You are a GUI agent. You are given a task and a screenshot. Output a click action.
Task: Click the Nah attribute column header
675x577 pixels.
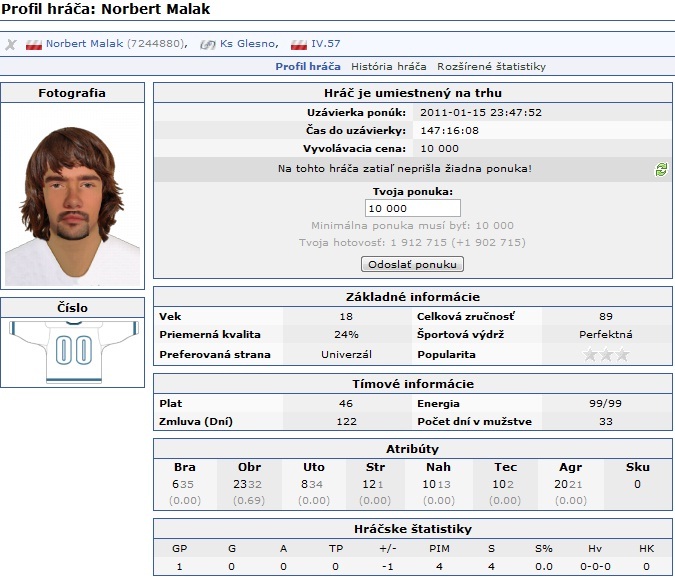438,467
